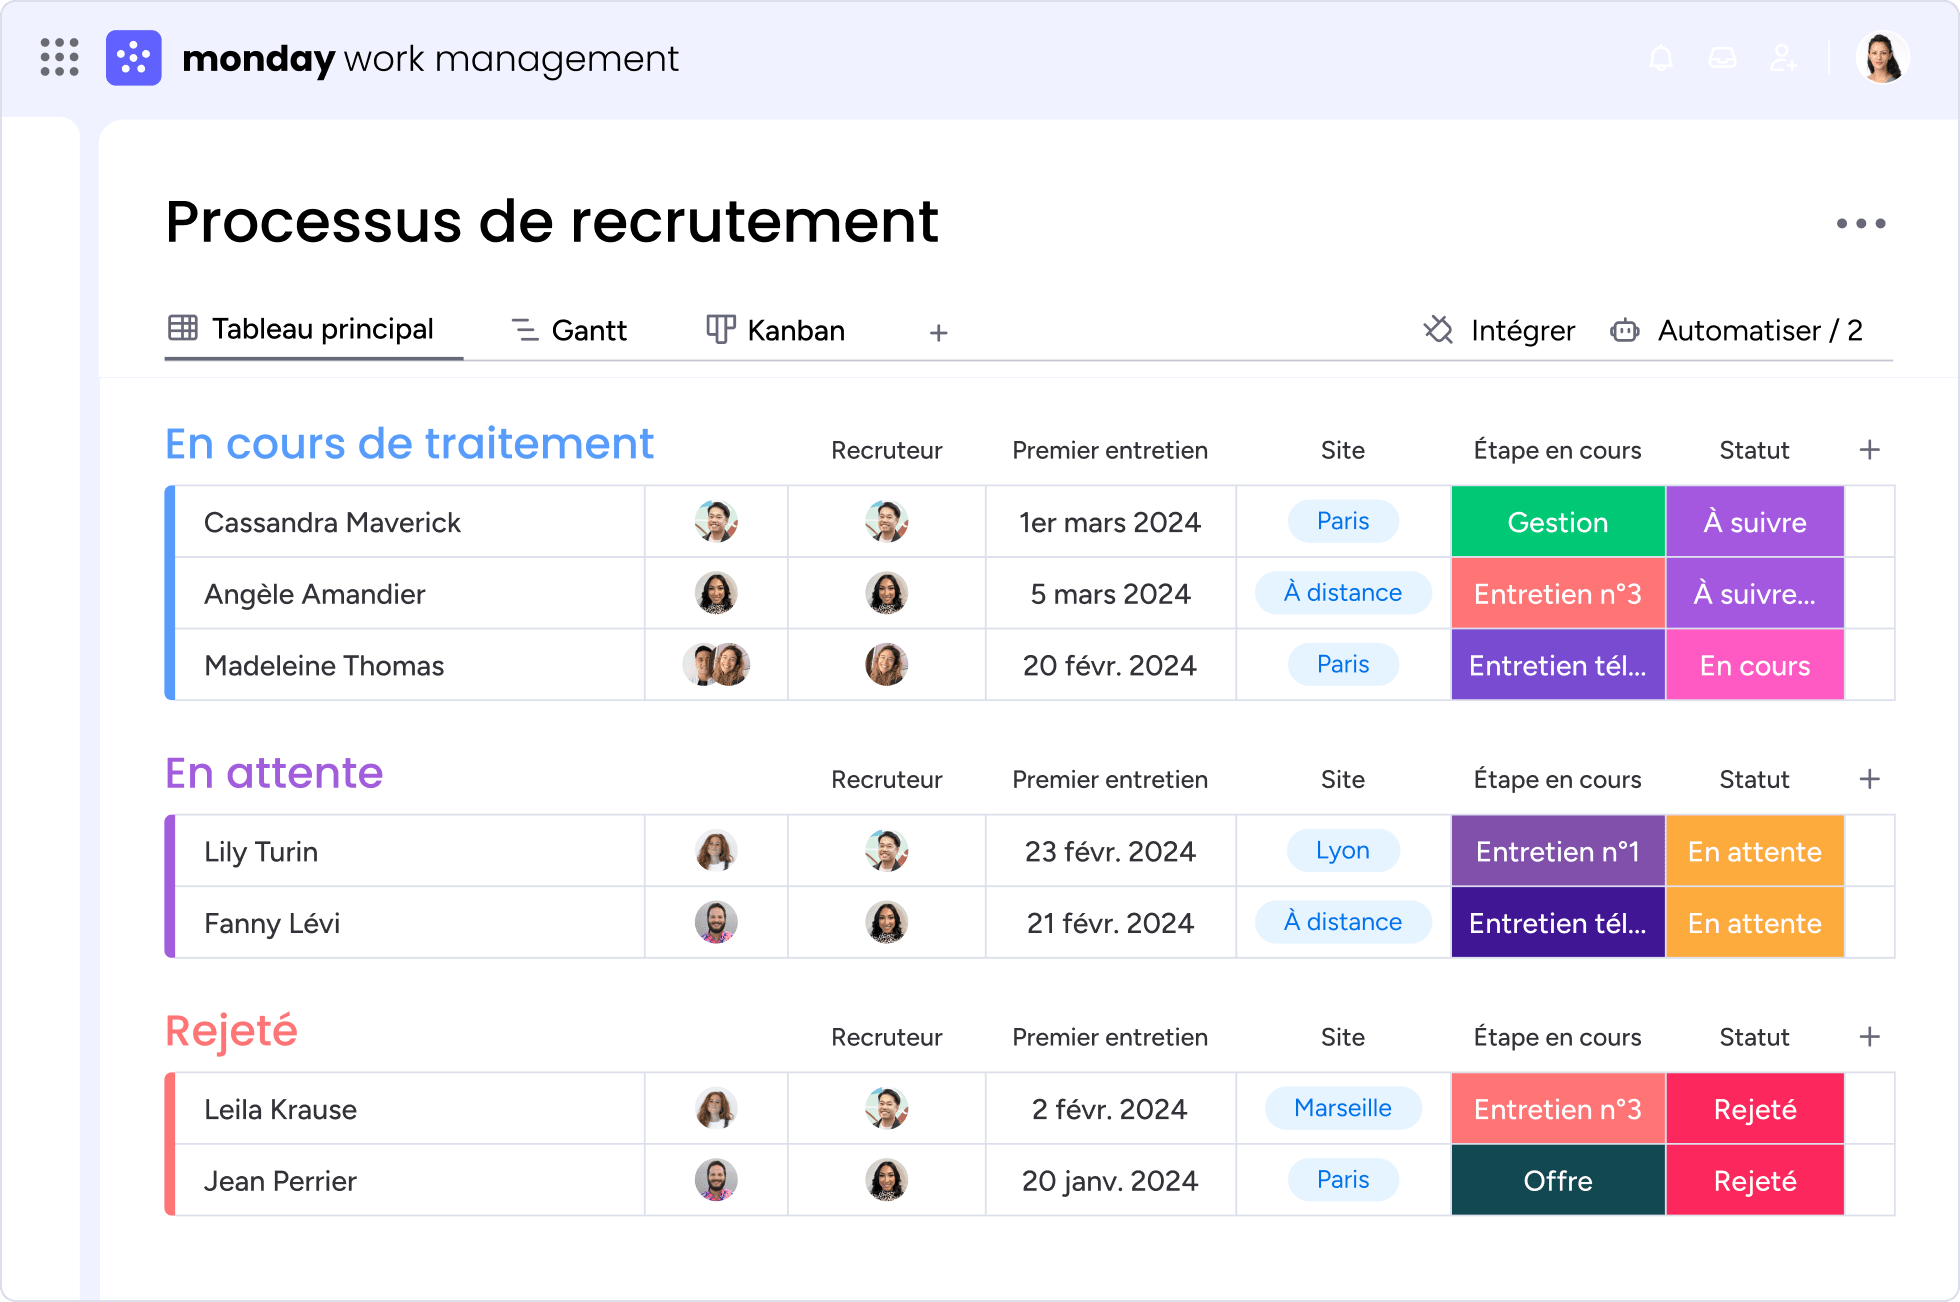Open the inbox tray icon

[1722, 58]
